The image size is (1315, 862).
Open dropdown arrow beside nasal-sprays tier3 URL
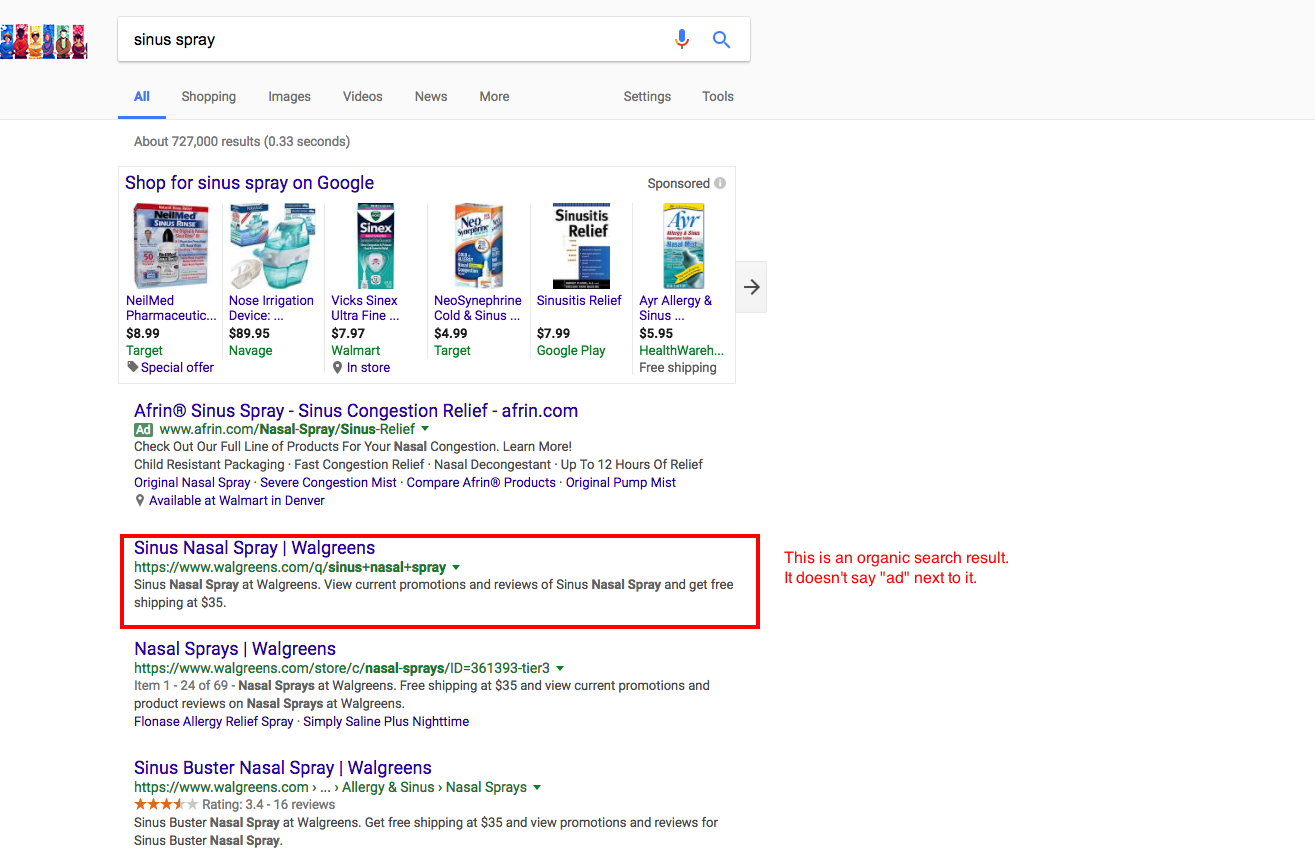tap(560, 668)
